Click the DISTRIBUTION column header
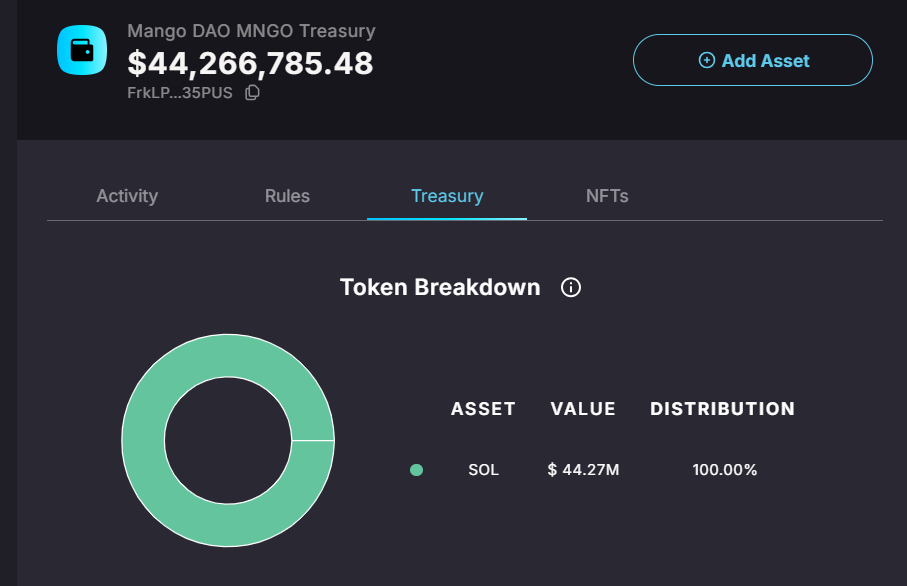Screen dimensions: 907x586 pyautogui.click(x=722, y=409)
